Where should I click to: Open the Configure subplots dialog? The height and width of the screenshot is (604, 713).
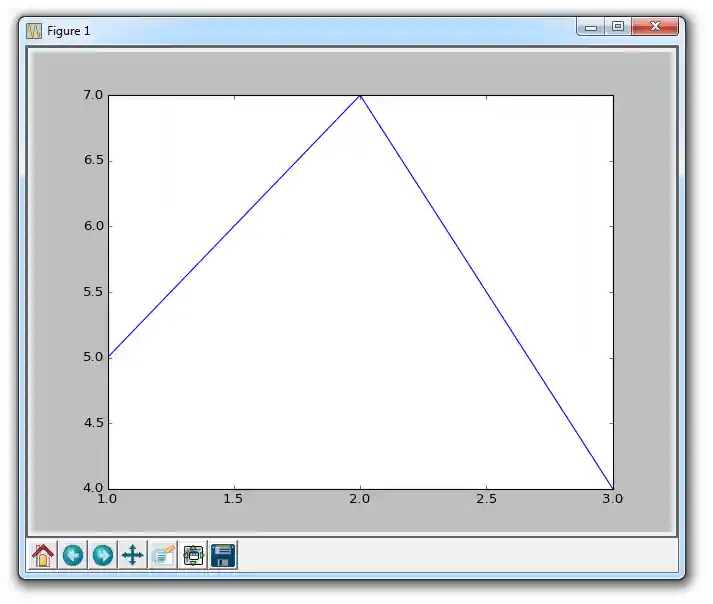[193, 555]
